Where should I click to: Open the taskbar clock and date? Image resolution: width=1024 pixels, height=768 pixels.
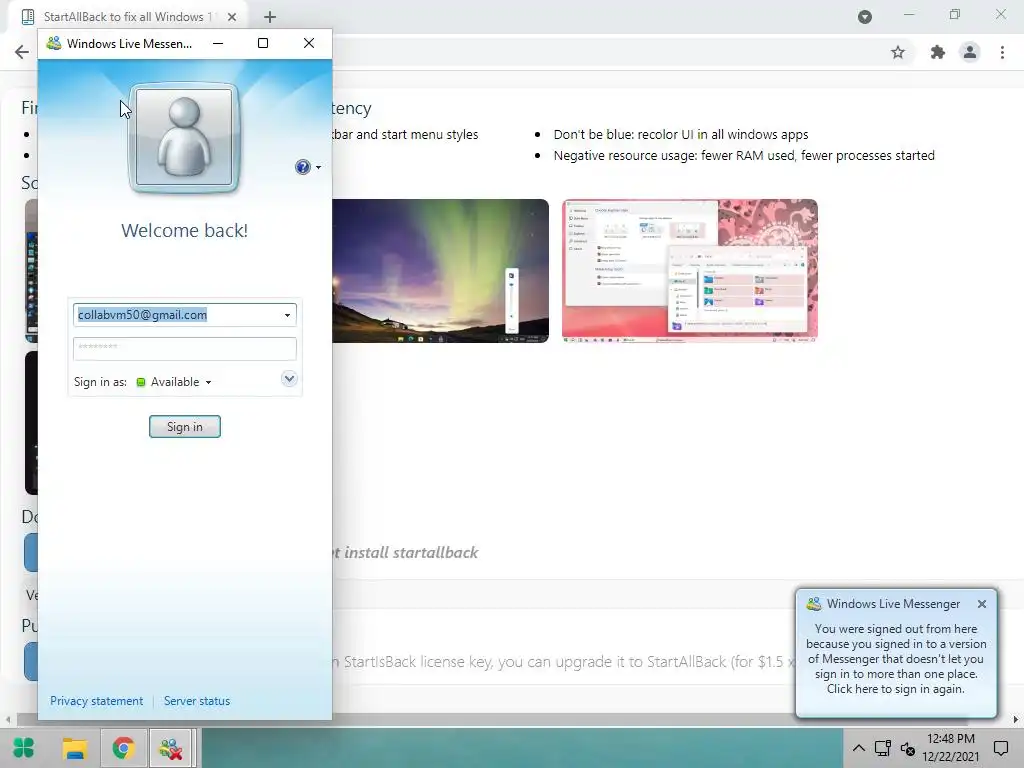[950, 748]
